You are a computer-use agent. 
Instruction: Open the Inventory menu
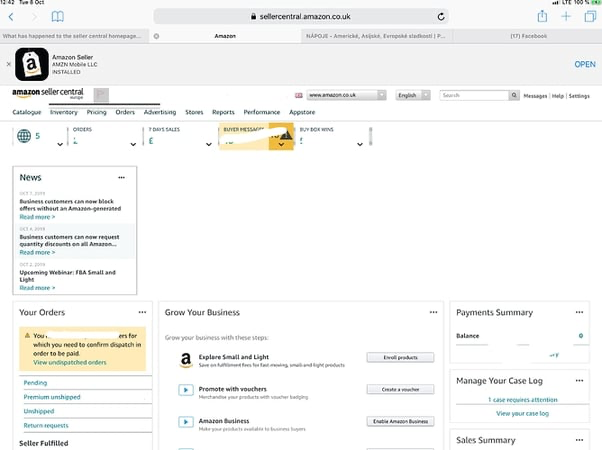click(x=64, y=112)
